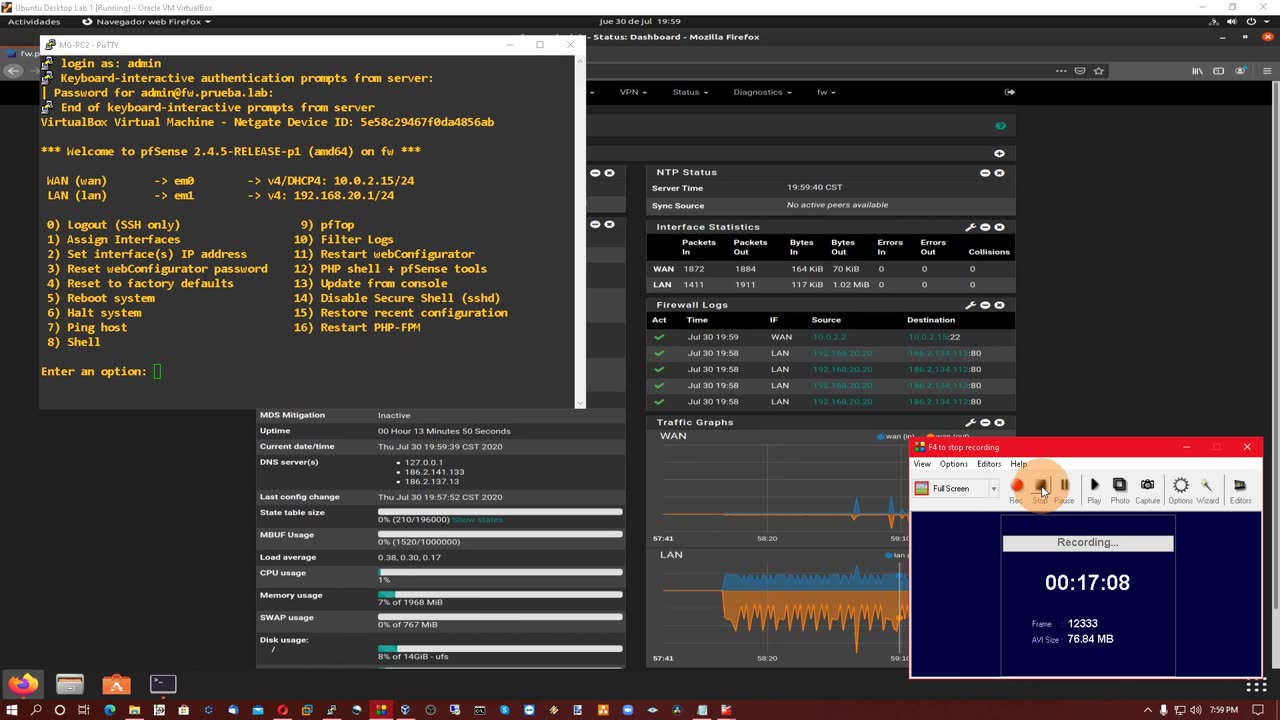This screenshot has width=1280, height=720.
Task: Expand the Diagnostics menu in pfSense
Action: 762,92
